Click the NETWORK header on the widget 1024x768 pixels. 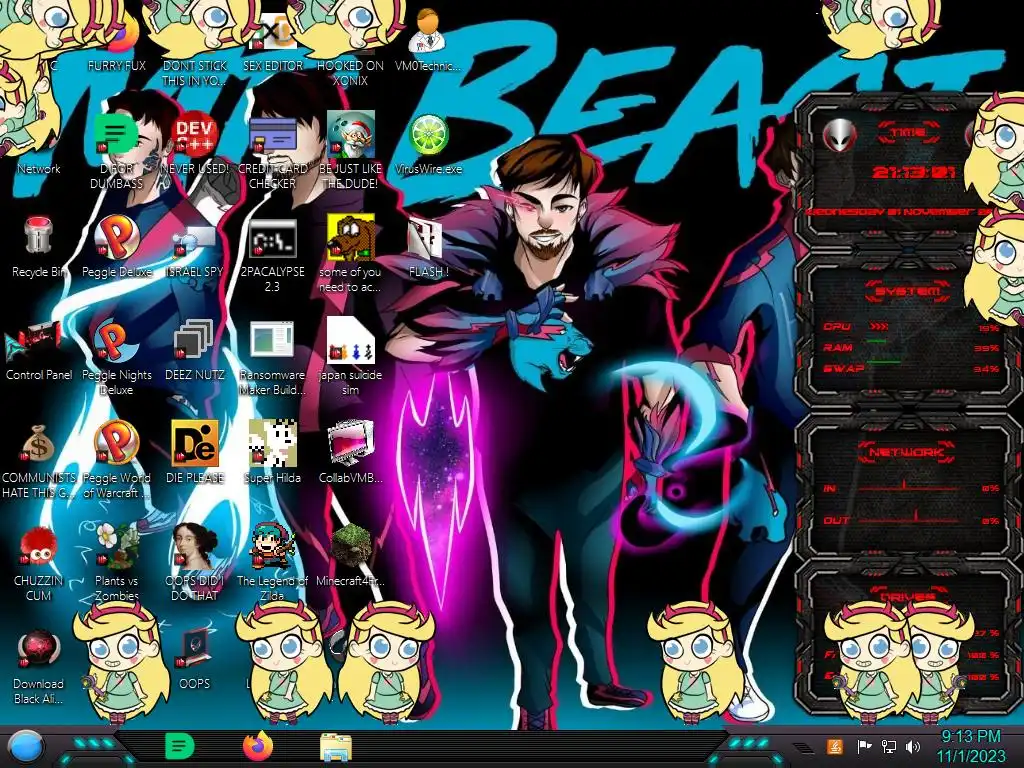click(x=906, y=452)
